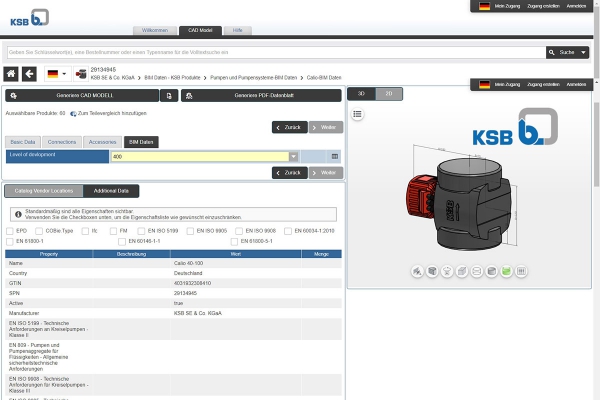Click the full-text search input field
600x400 pixels.
pyautogui.click(x=276, y=52)
